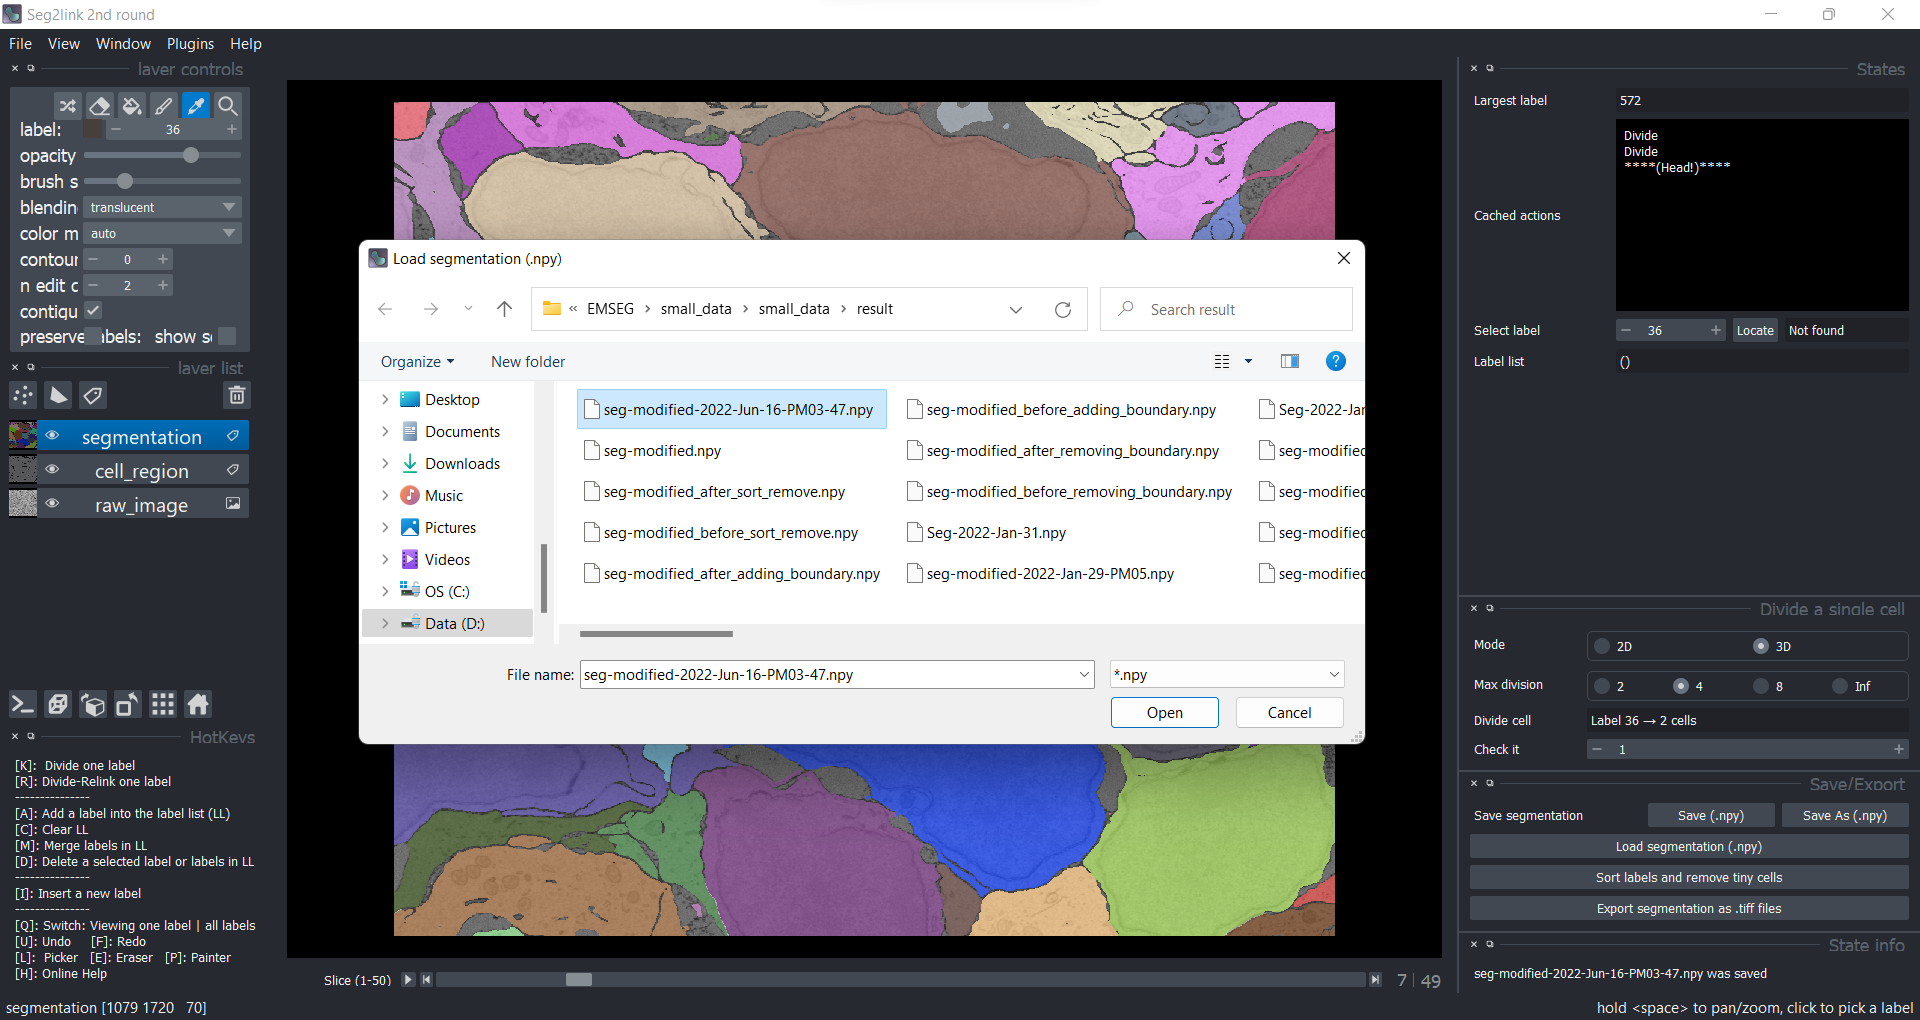Open file dialog help icon
Screen dimensions: 1920x1020
point(1335,361)
